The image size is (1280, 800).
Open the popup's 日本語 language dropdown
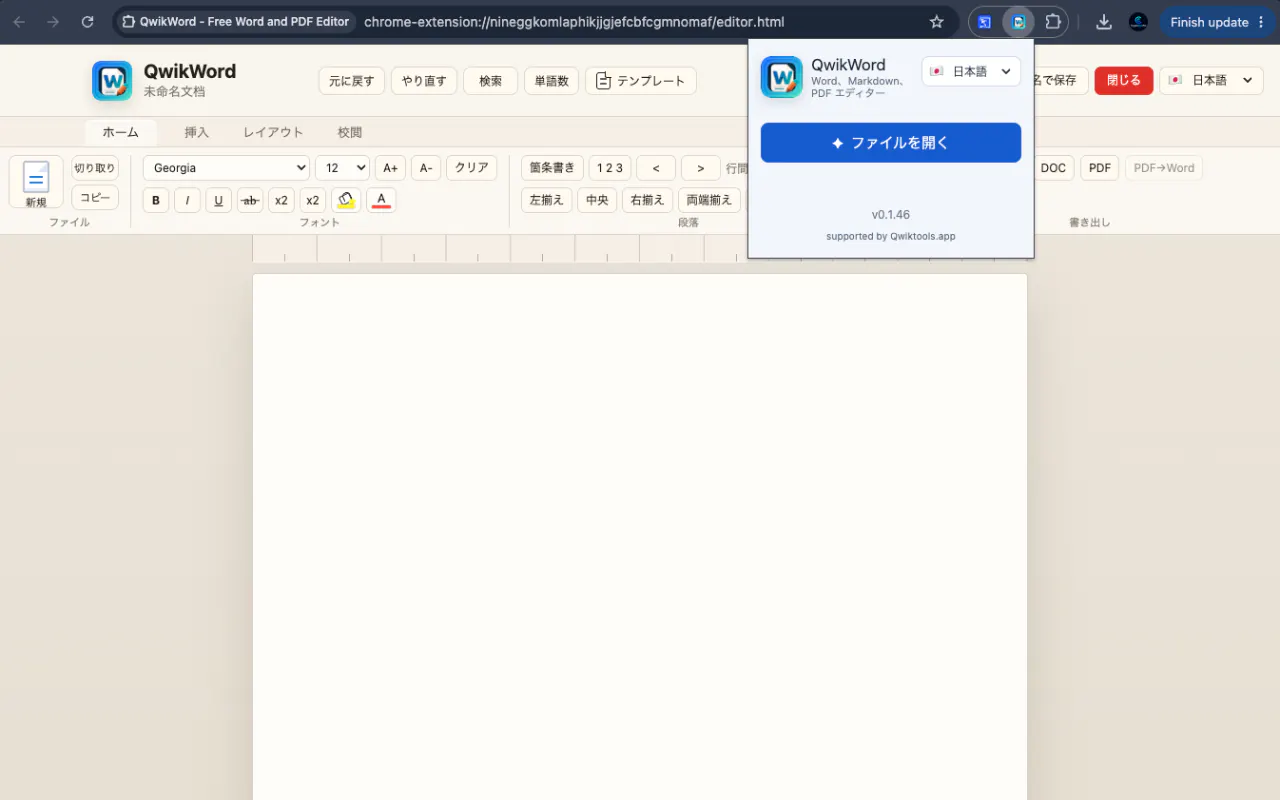click(971, 71)
